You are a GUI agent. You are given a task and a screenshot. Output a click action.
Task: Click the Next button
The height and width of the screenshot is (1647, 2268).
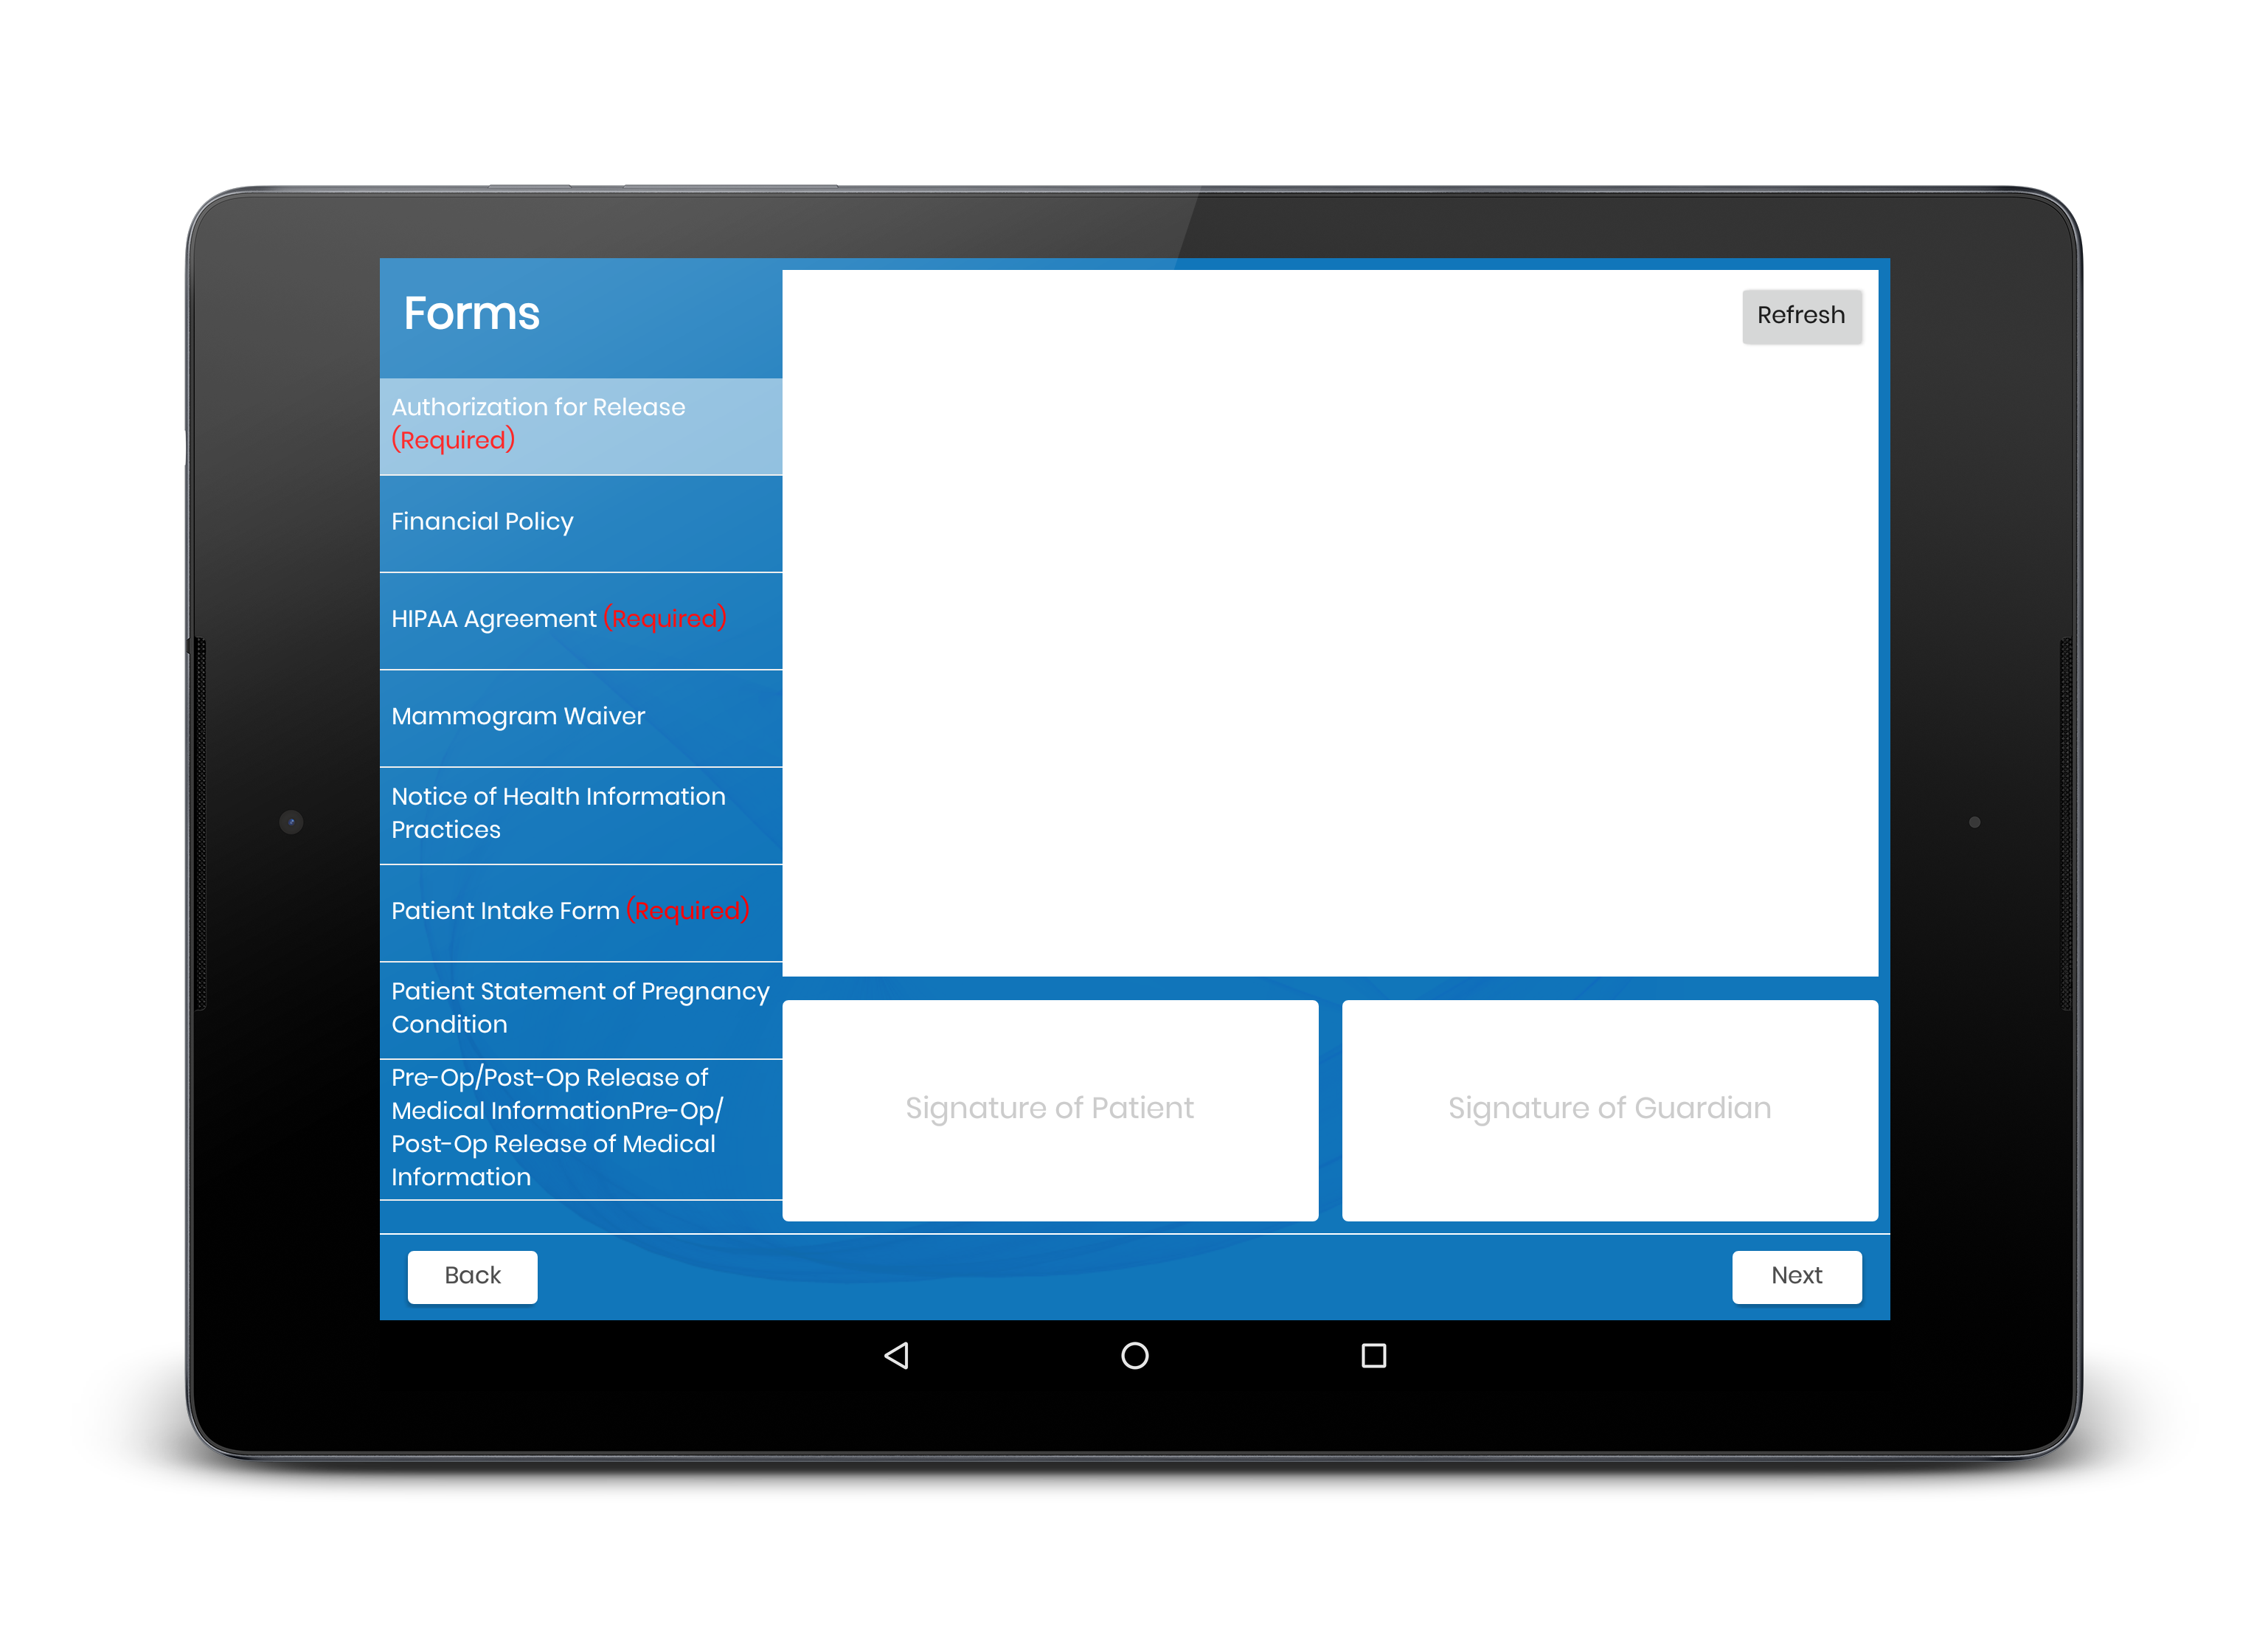pyautogui.click(x=1794, y=1274)
